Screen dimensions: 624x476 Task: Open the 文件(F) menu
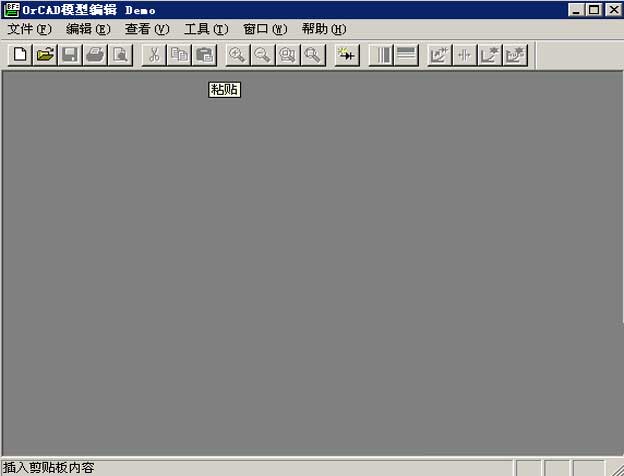(29, 29)
